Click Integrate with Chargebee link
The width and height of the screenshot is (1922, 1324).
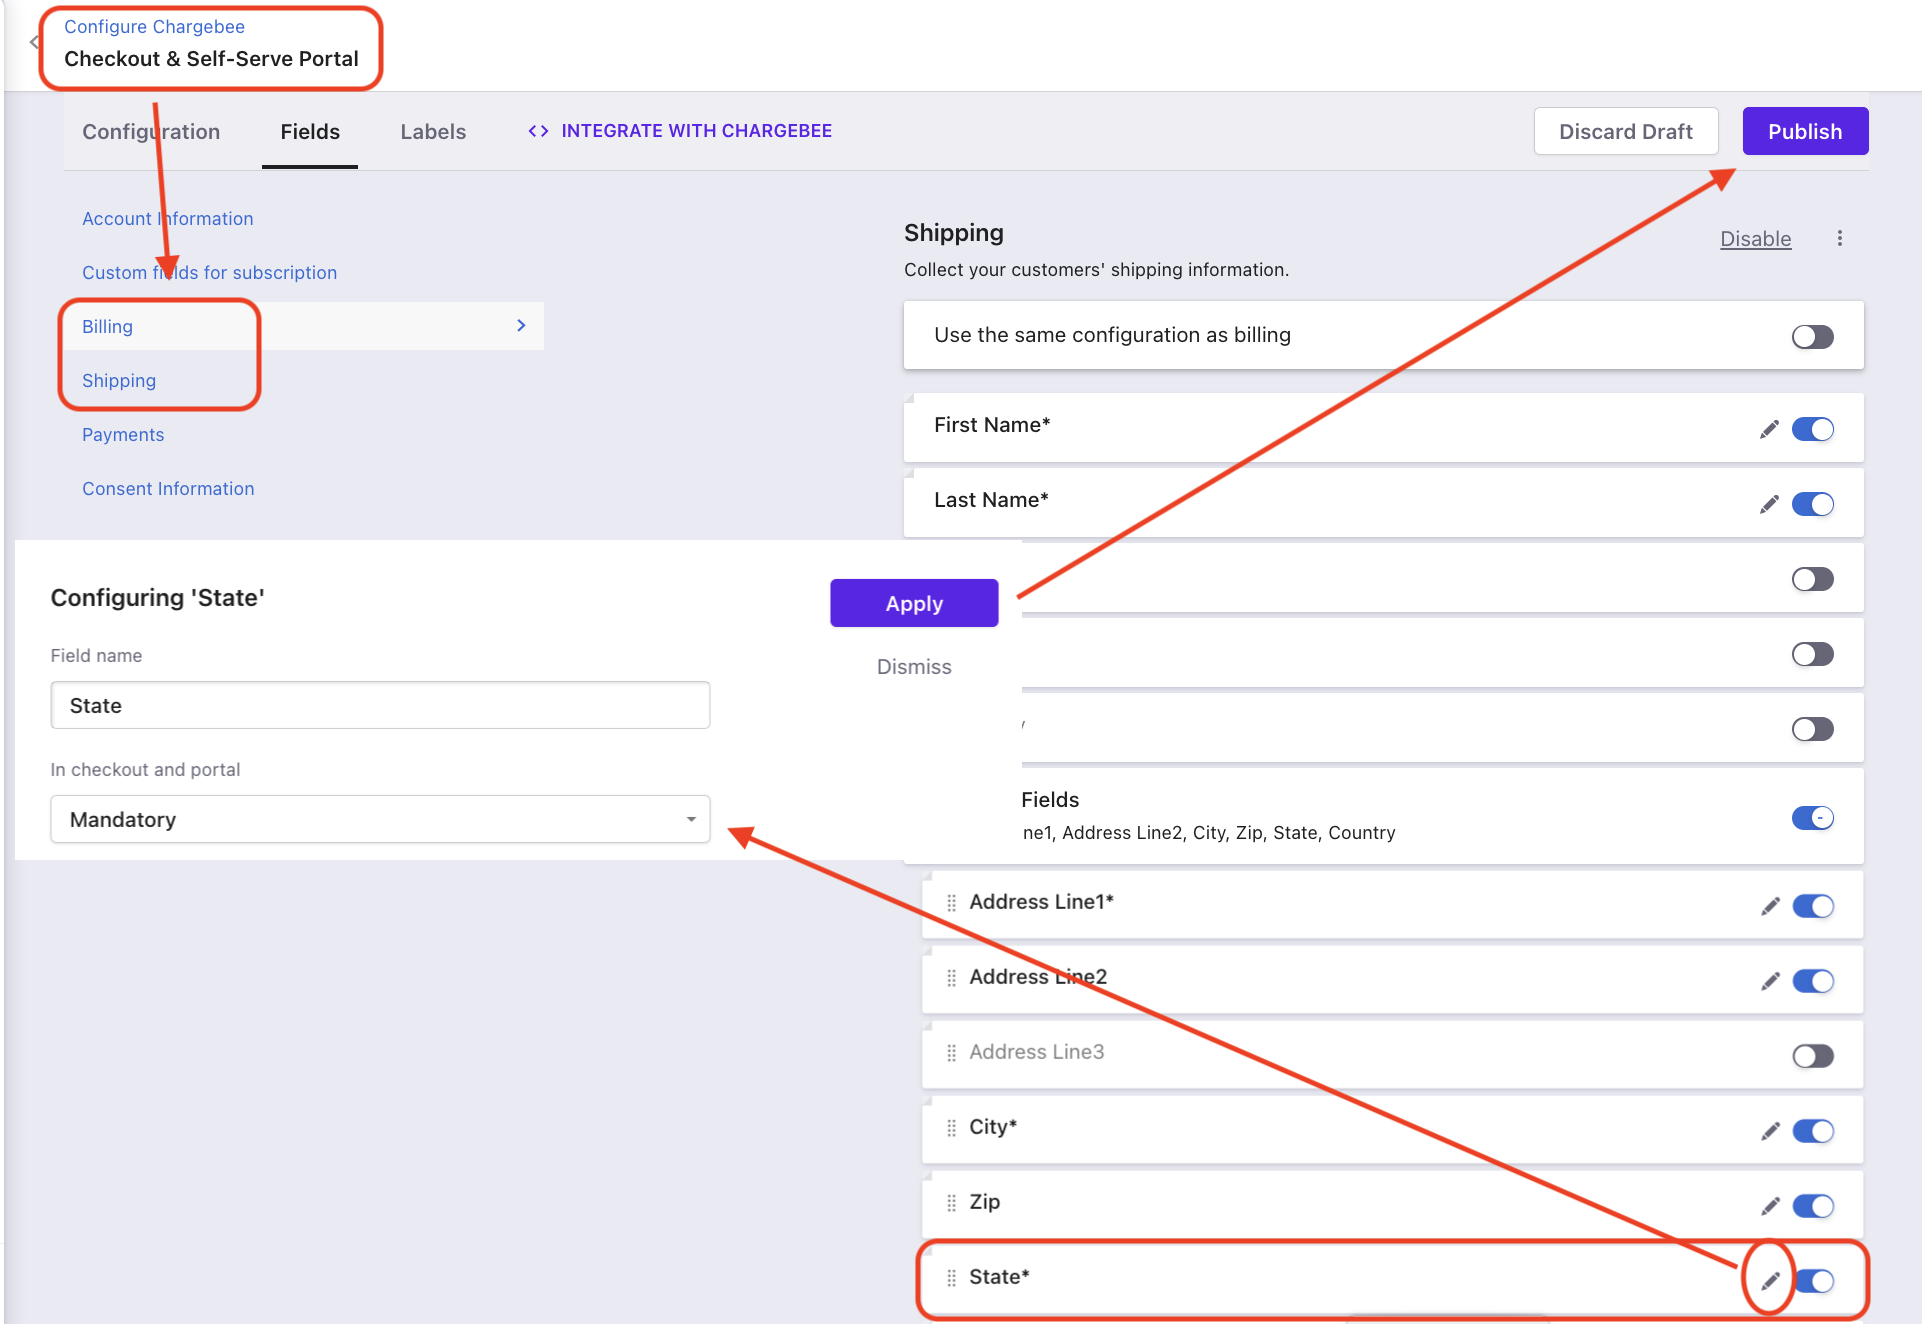(697, 131)
